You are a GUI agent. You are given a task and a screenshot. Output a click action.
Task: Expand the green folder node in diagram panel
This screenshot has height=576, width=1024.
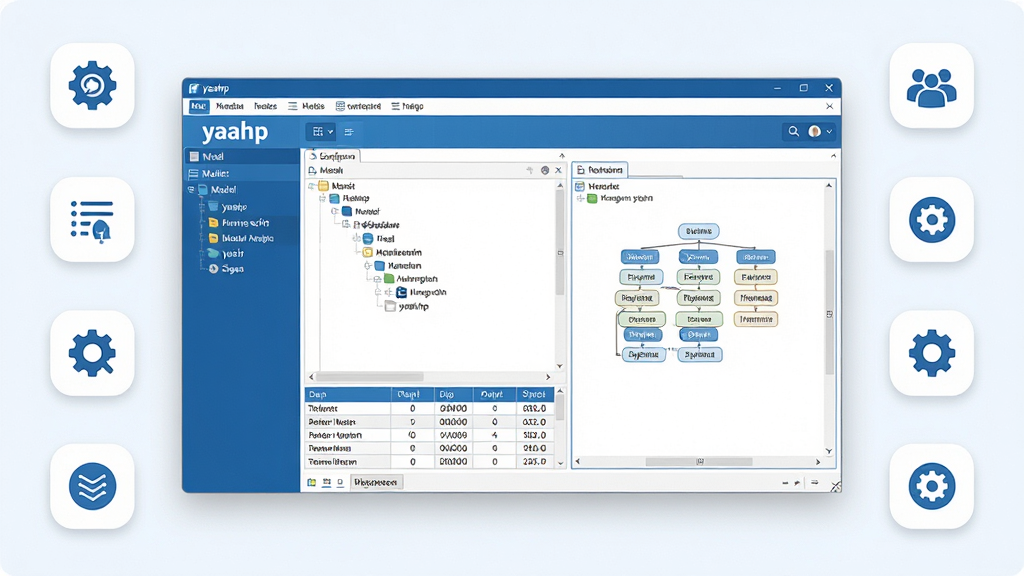[580, 199]
